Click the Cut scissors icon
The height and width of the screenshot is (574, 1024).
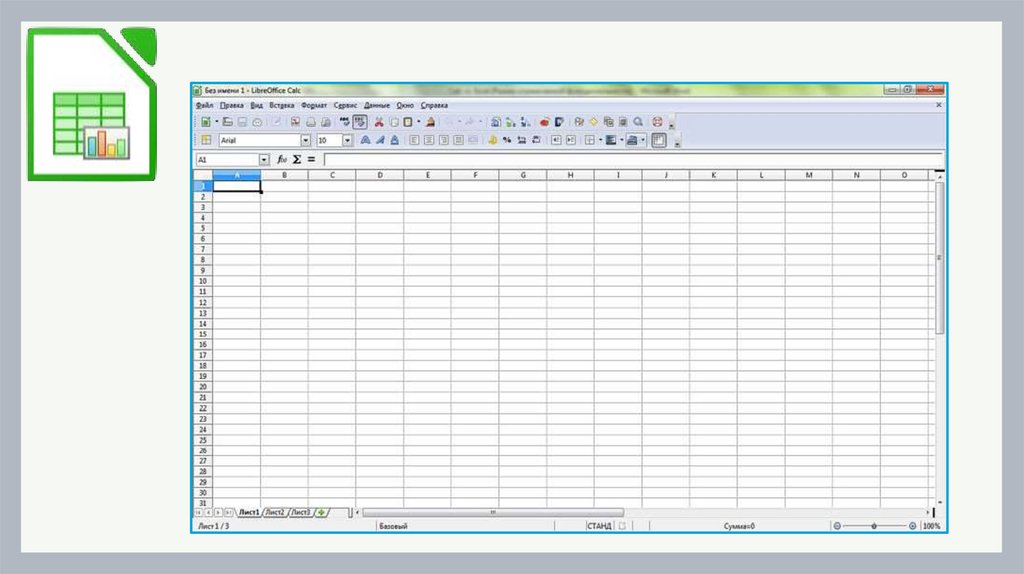tap(379, 122)
